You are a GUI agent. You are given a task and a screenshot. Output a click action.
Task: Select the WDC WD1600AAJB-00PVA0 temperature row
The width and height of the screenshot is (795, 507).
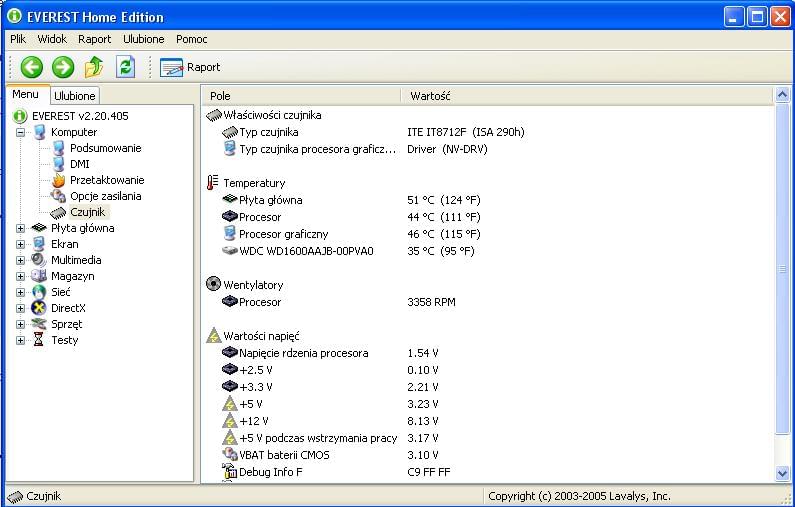point(349,251)
